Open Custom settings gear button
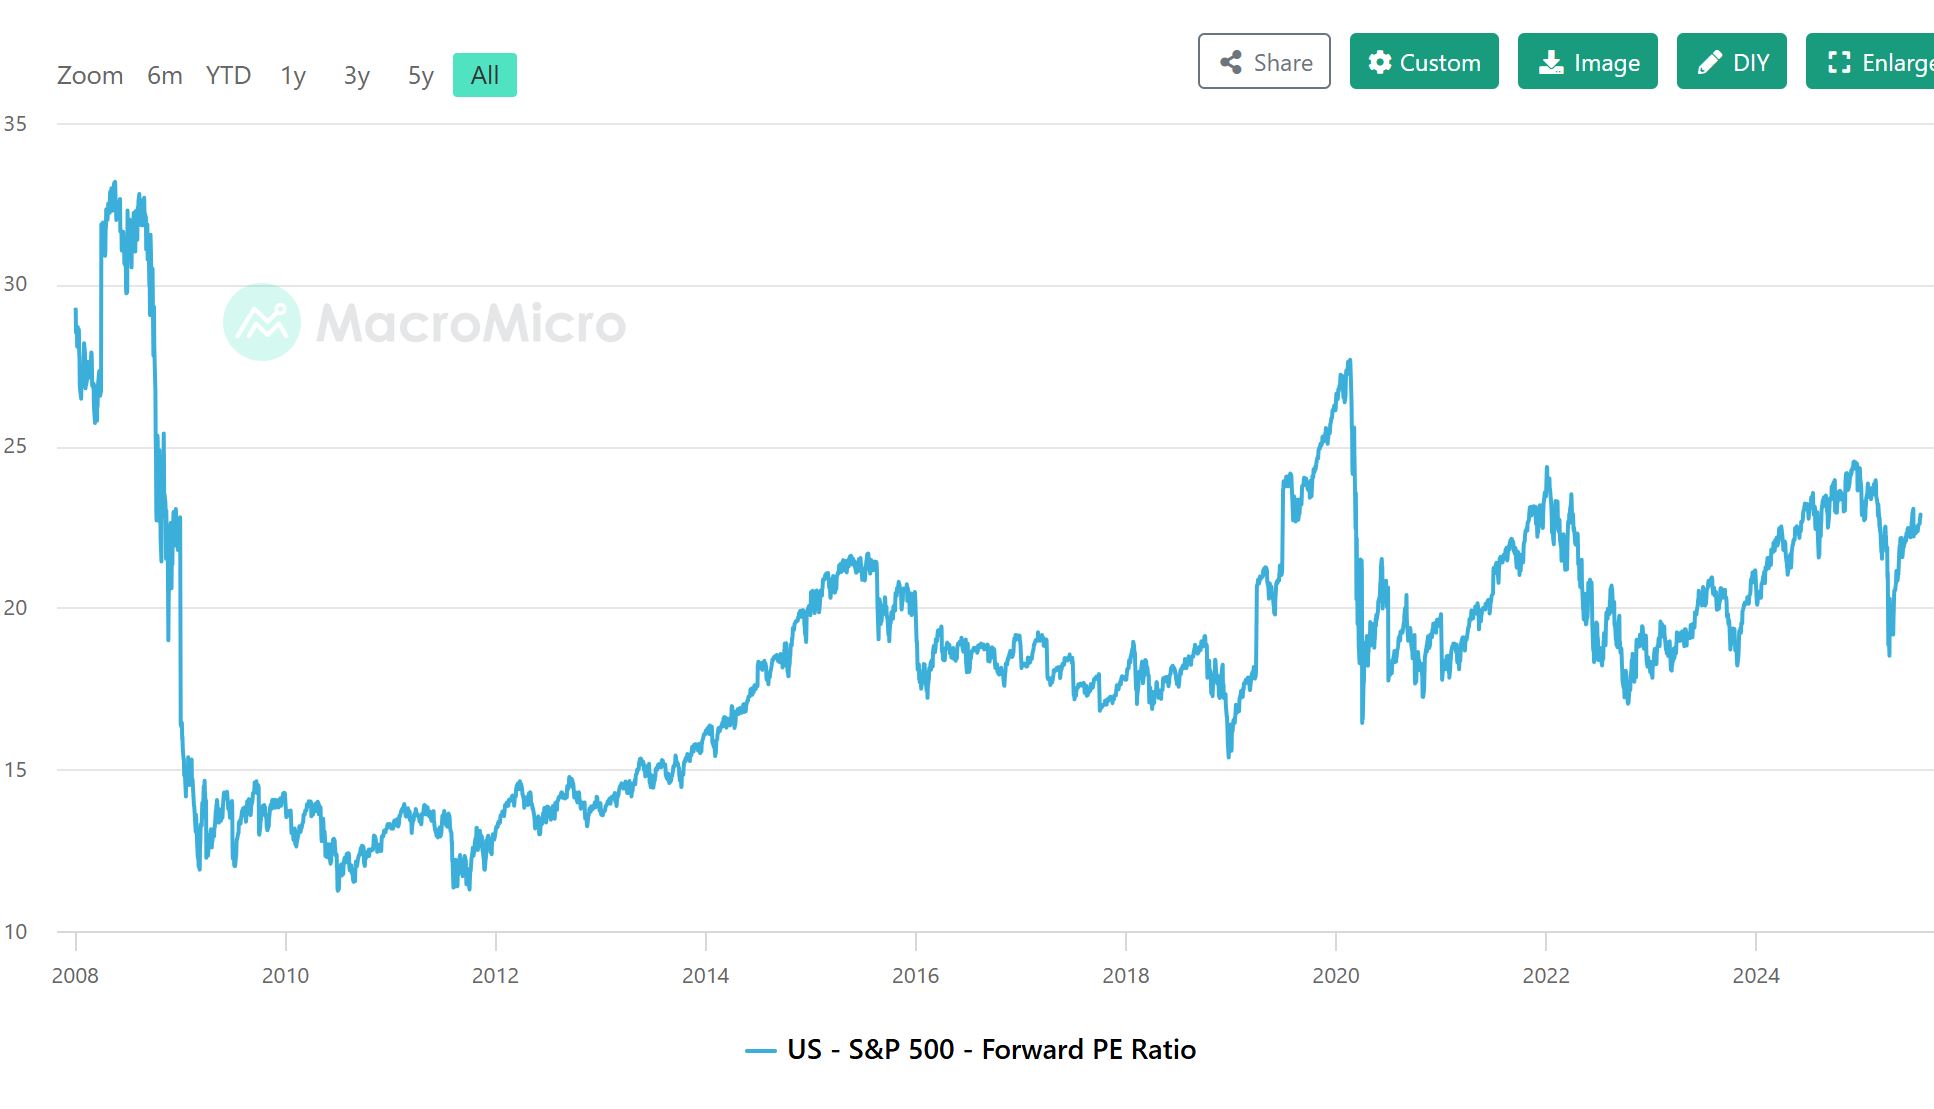The height and width of the screenshot is (1109, 1934). tap(1424, 62)
